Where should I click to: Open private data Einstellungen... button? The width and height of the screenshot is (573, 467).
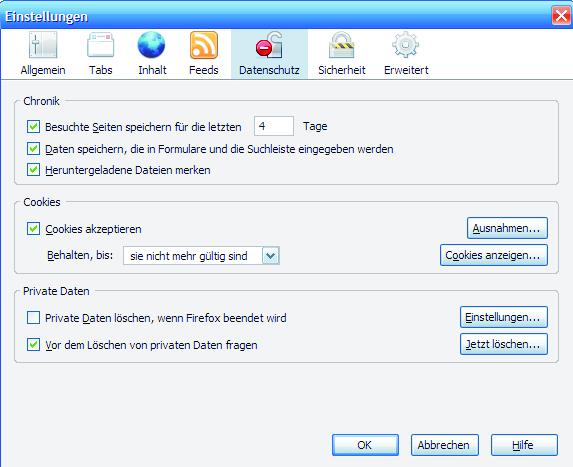tap(504, 317)
